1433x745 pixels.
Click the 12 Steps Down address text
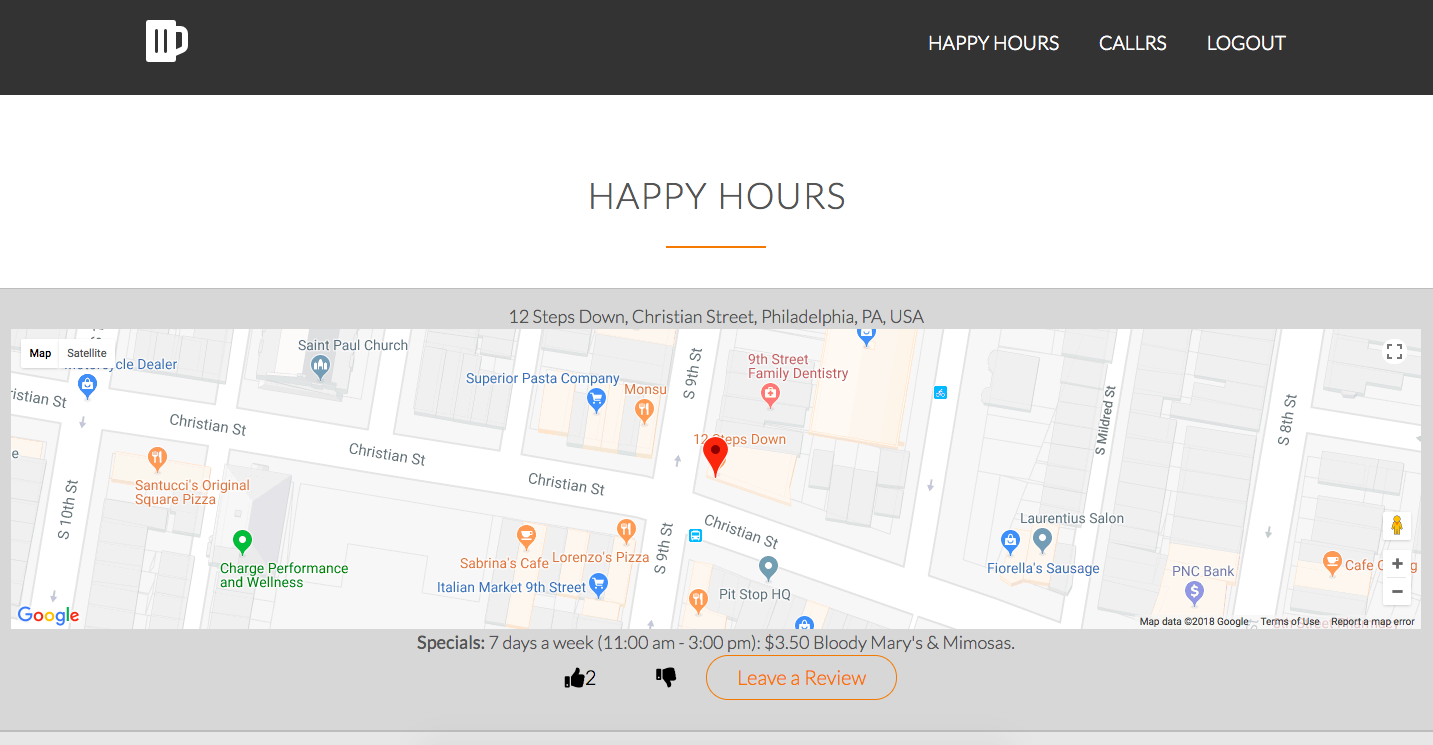click(716, 316)
